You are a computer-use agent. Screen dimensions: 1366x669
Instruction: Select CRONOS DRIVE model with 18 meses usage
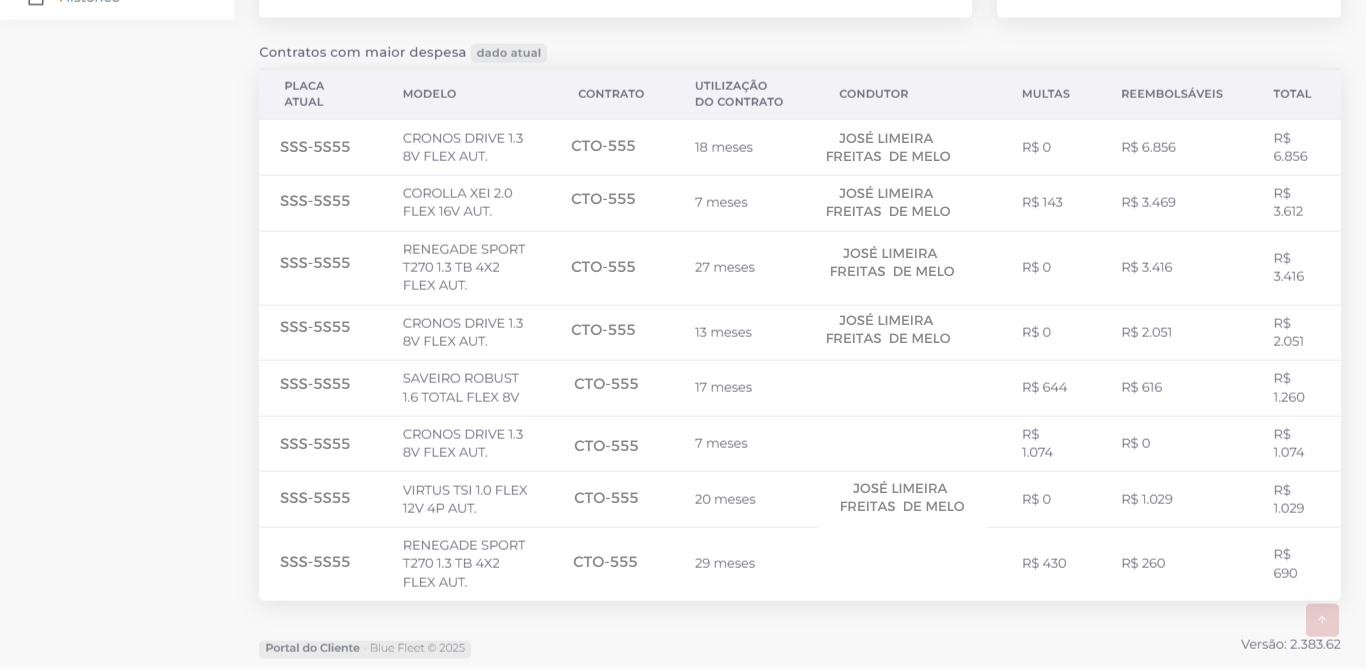(x=463, y=147)
